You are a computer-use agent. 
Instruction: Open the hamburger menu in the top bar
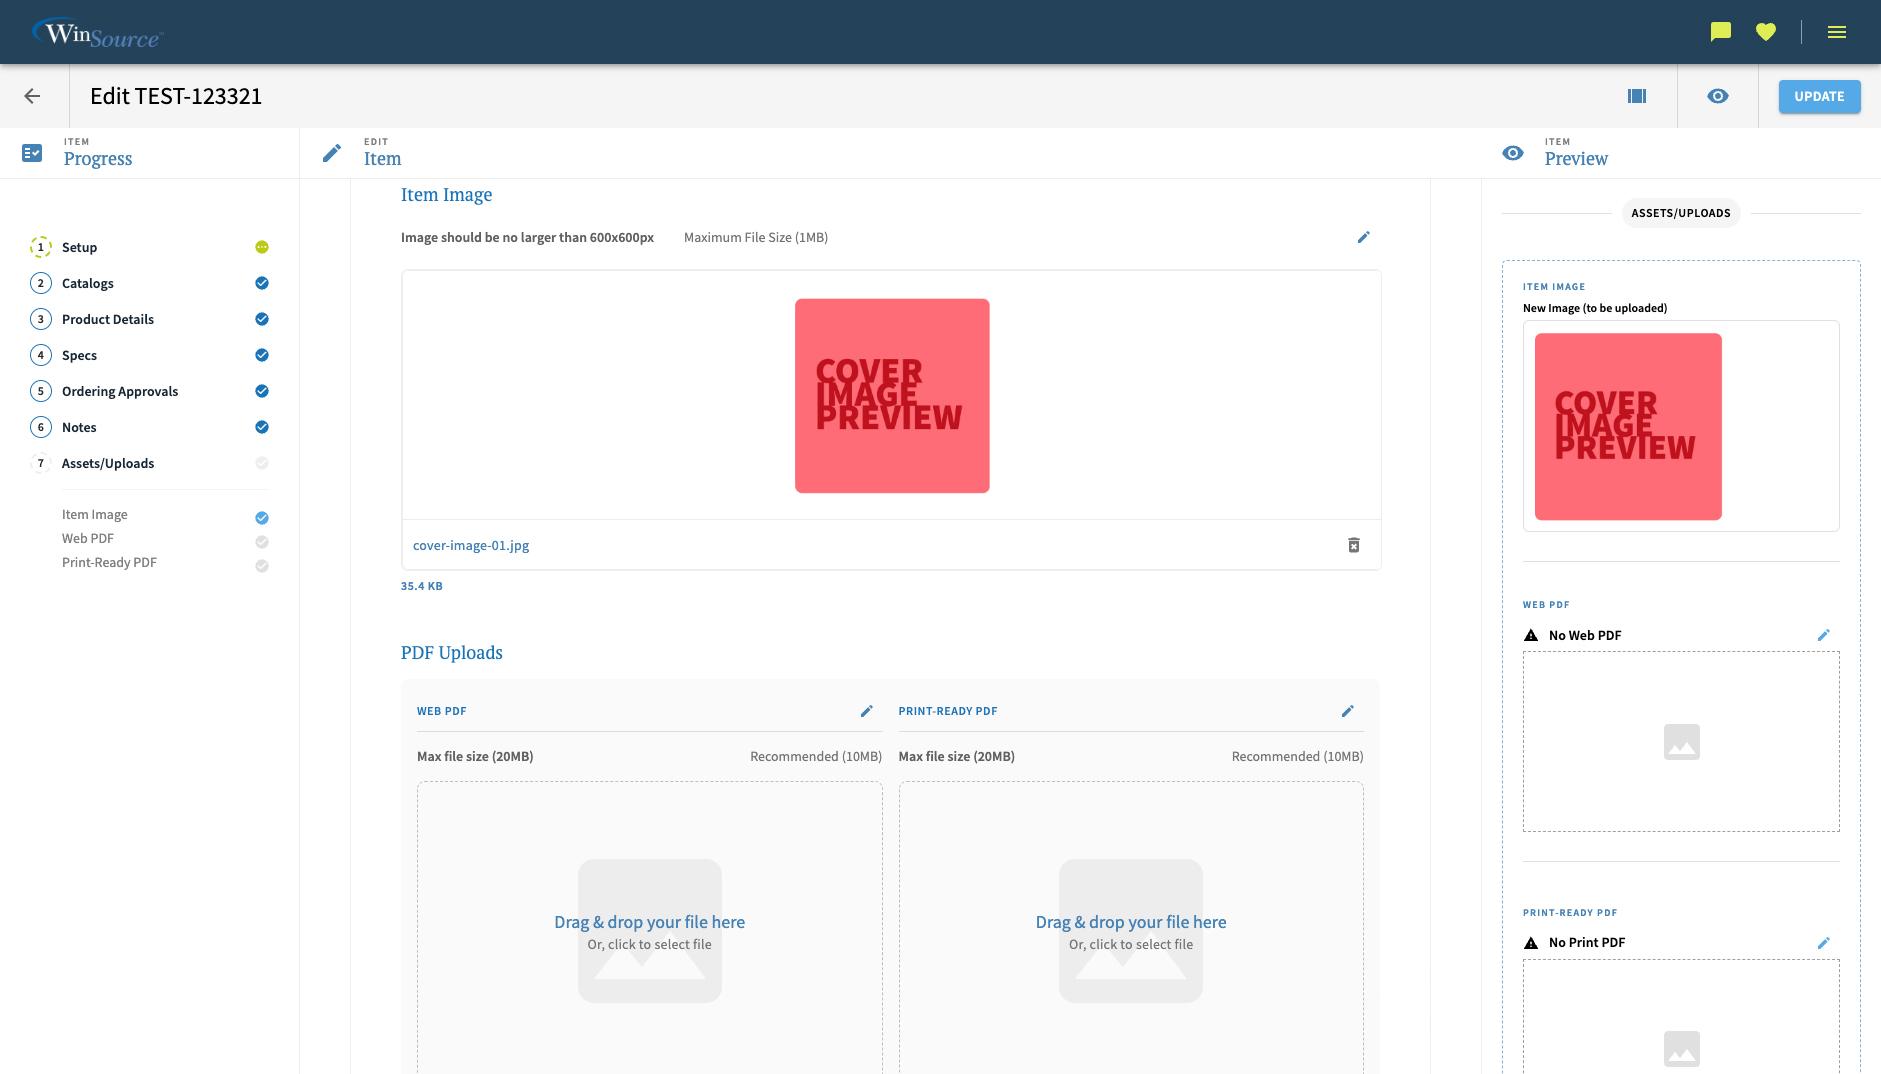click(1837, 31)
